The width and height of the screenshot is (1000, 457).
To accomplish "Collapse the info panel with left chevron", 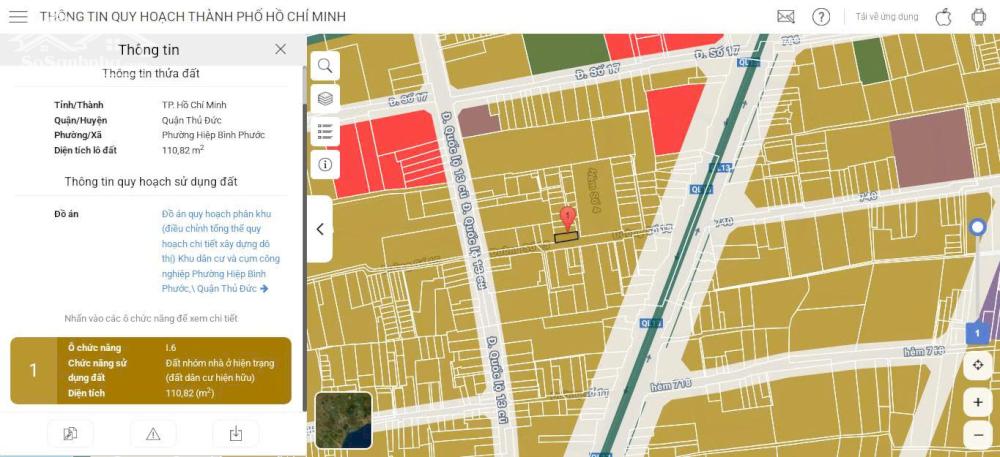I will point(320,229).
